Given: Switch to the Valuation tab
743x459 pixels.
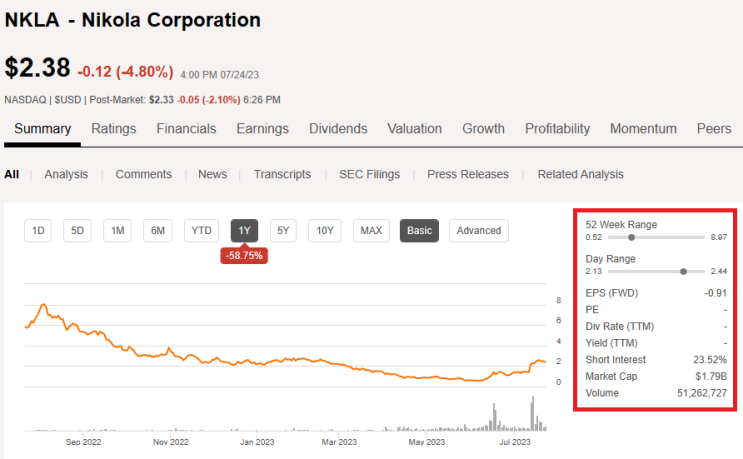Looking at the screenshot, I should tap(415, 129).
